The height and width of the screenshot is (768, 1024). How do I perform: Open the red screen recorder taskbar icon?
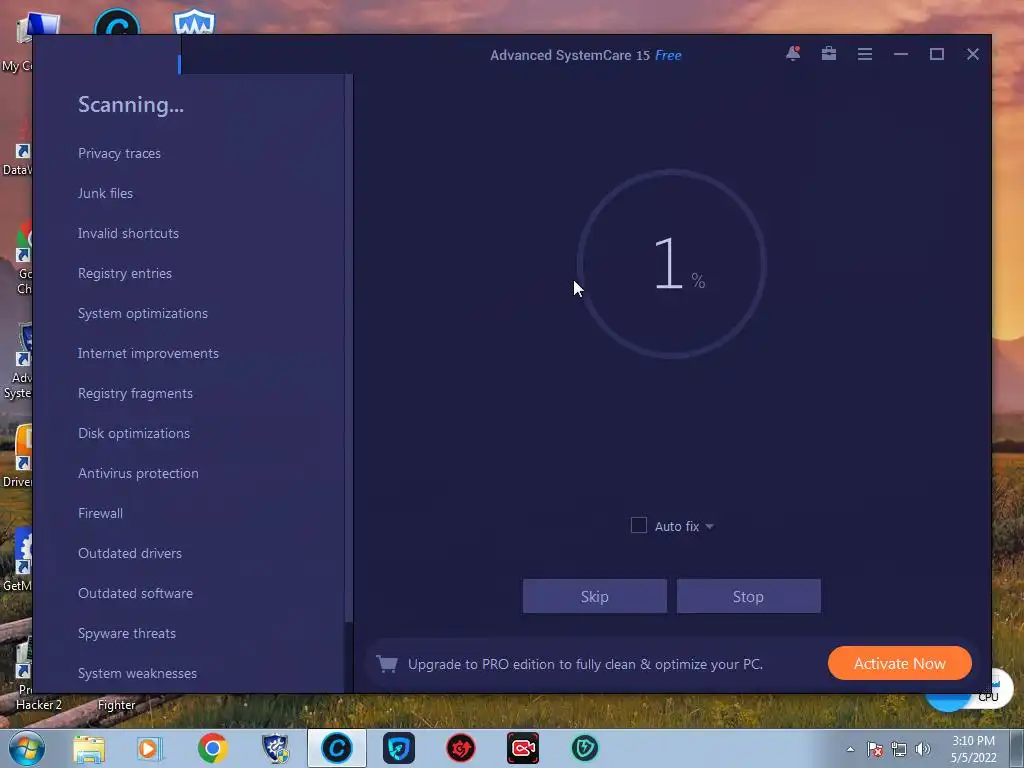[x=523, y=748]
